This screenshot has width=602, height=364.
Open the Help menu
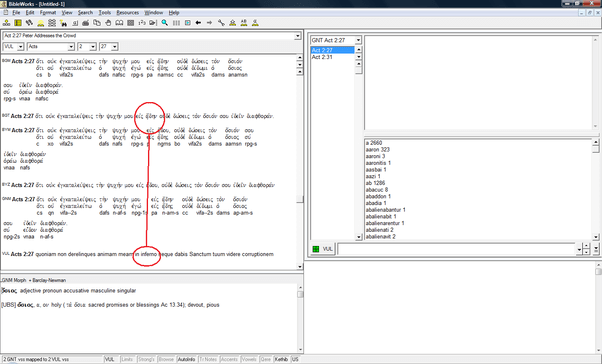174,13
